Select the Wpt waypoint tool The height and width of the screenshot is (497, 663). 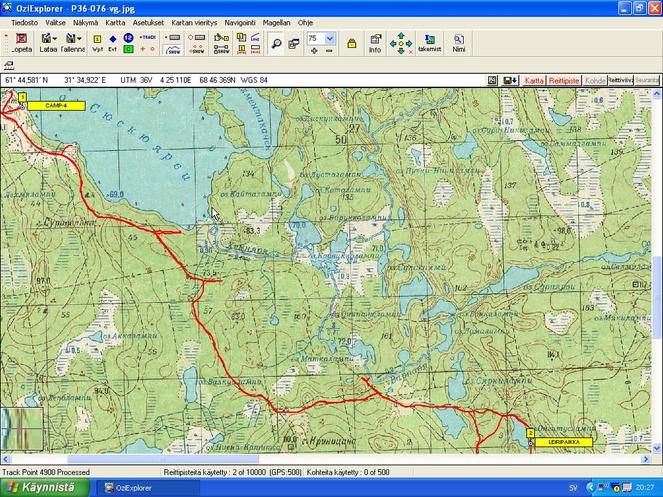tap(97, 41)
